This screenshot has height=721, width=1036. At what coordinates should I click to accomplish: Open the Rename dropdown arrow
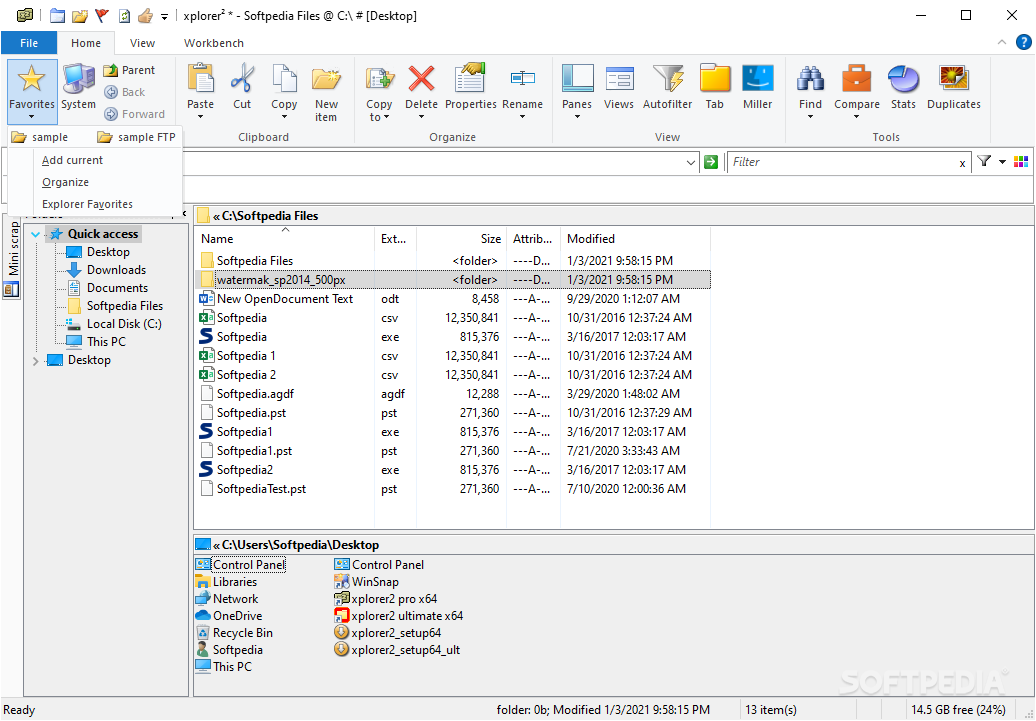(522, 117)
